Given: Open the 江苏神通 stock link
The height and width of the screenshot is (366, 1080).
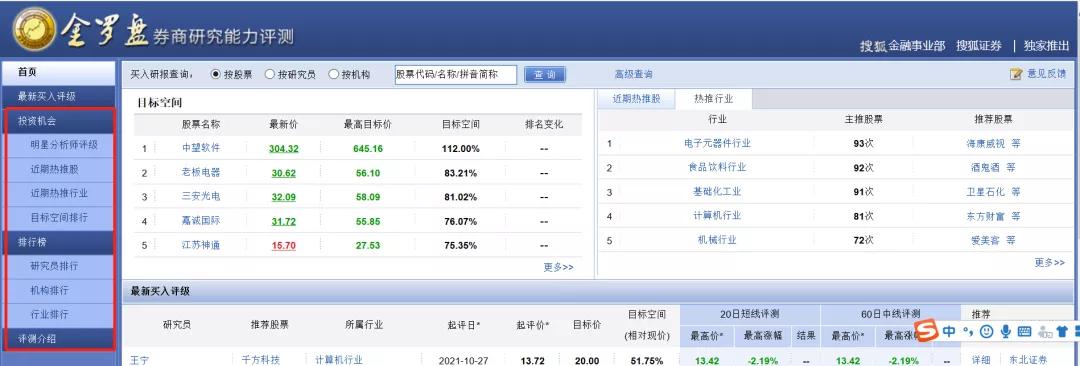Looking at the screenshot, I should [x=201, y=245].
